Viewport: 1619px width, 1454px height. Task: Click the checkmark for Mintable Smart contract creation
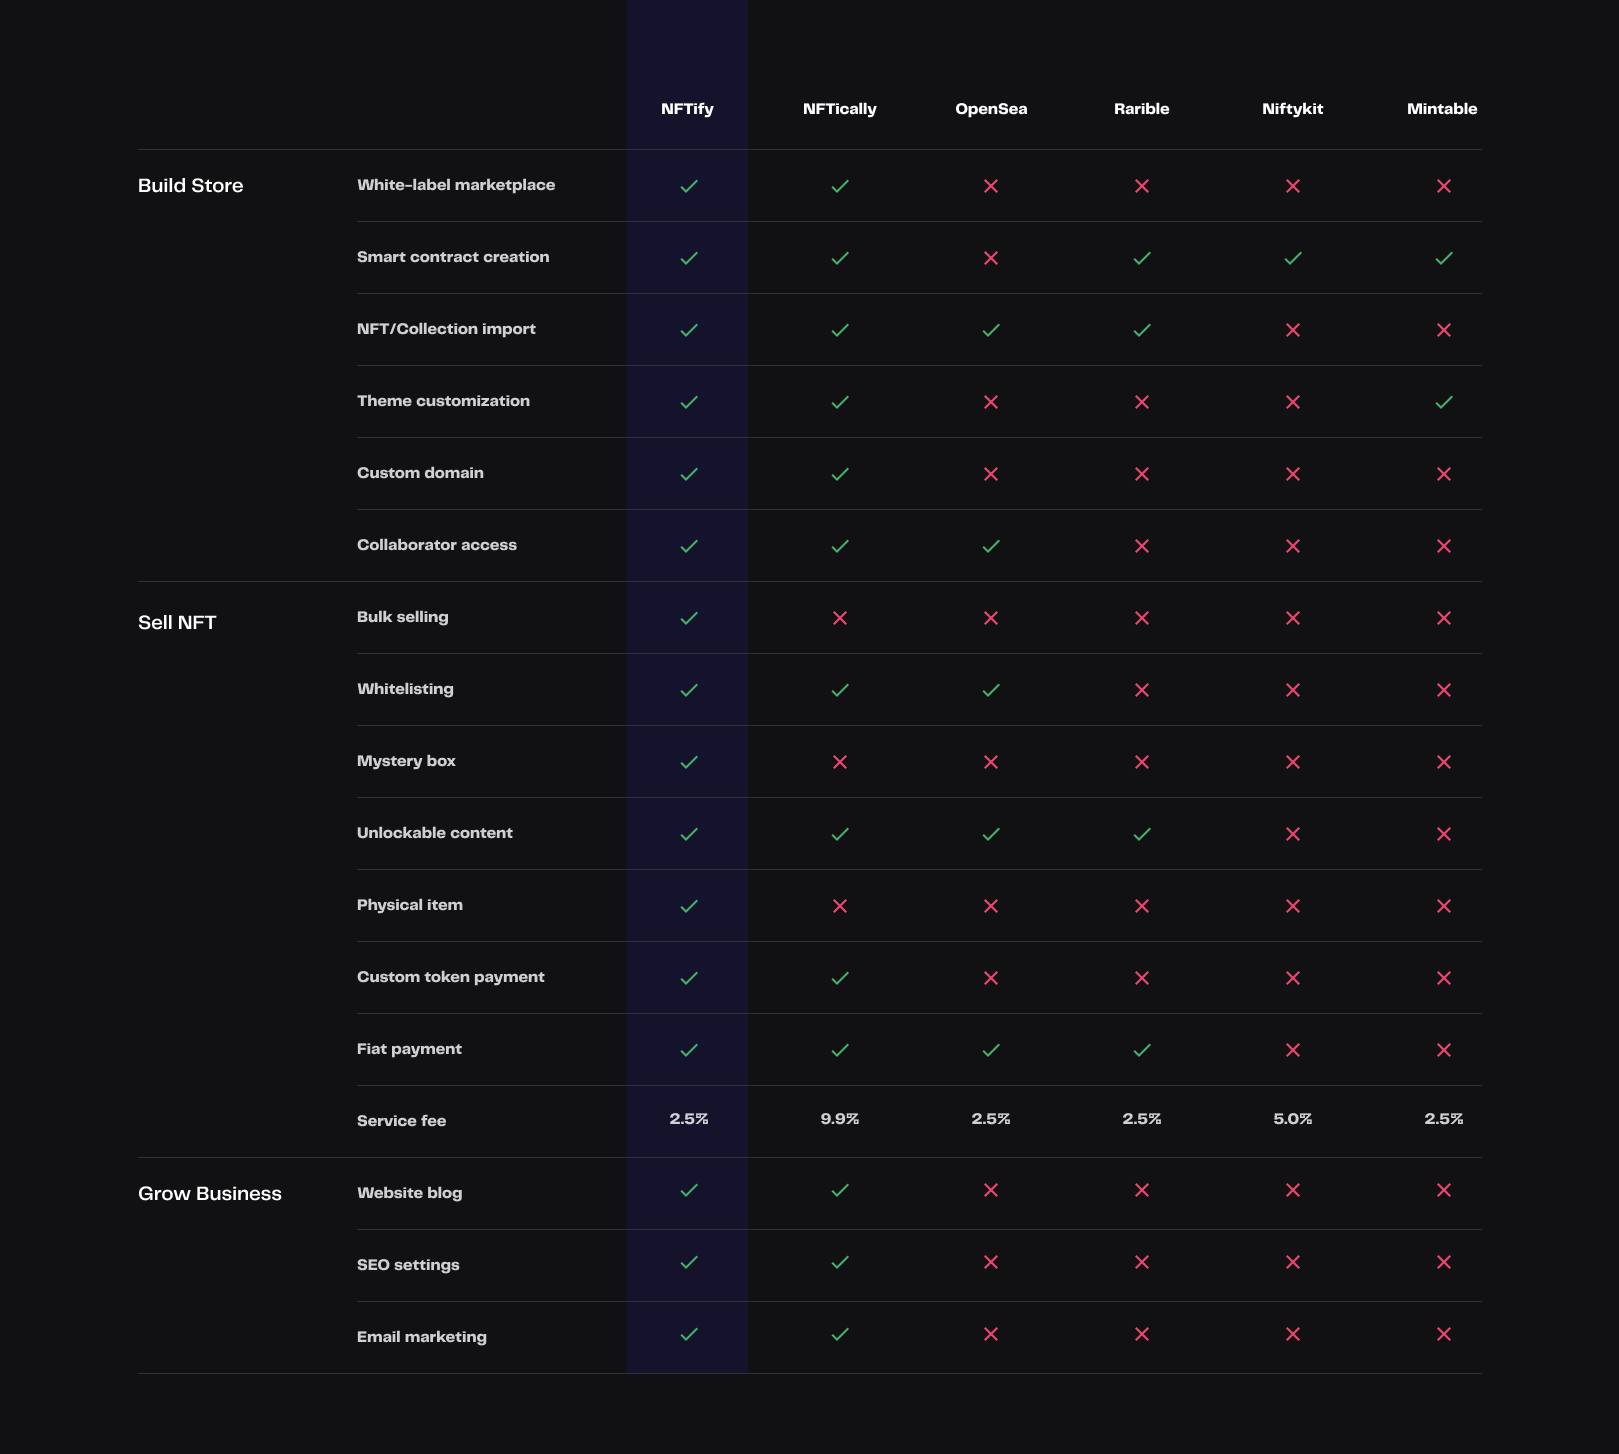pos(1441,257)
